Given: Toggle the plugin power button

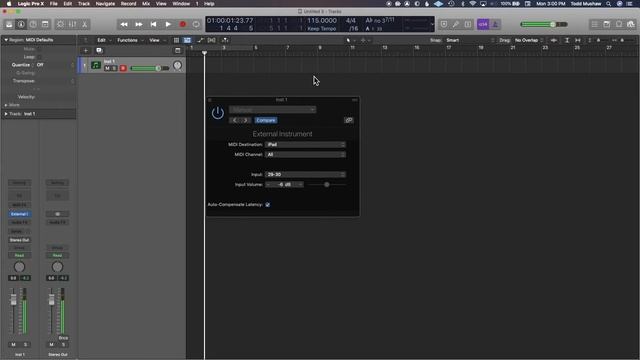Looking at the screenshot, I should pos(218,113).
